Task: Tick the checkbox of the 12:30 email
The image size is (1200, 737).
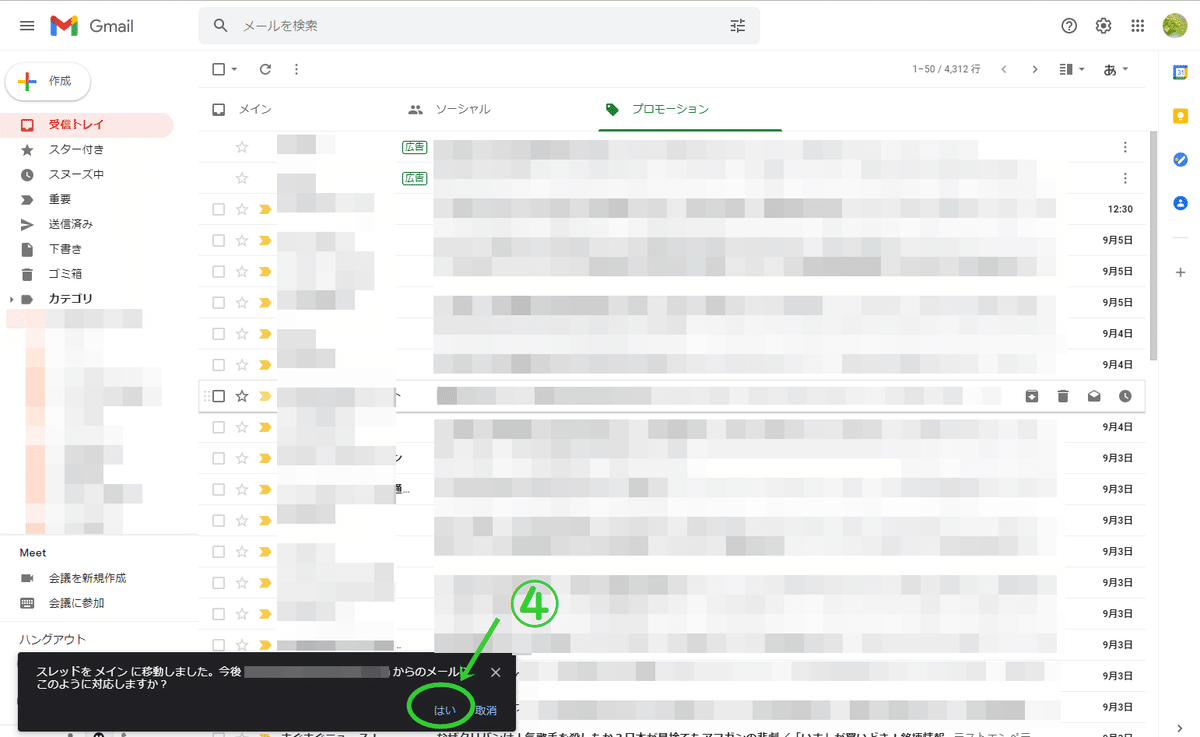Action: click(219, 209)
